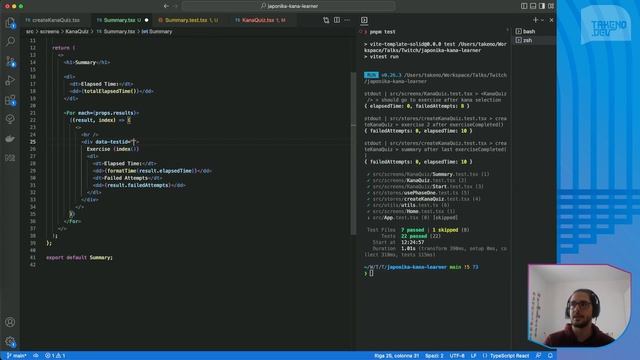640x360 pixels.
Task: Click the Open Changes compare icon
Action: (x=326, y=20)
